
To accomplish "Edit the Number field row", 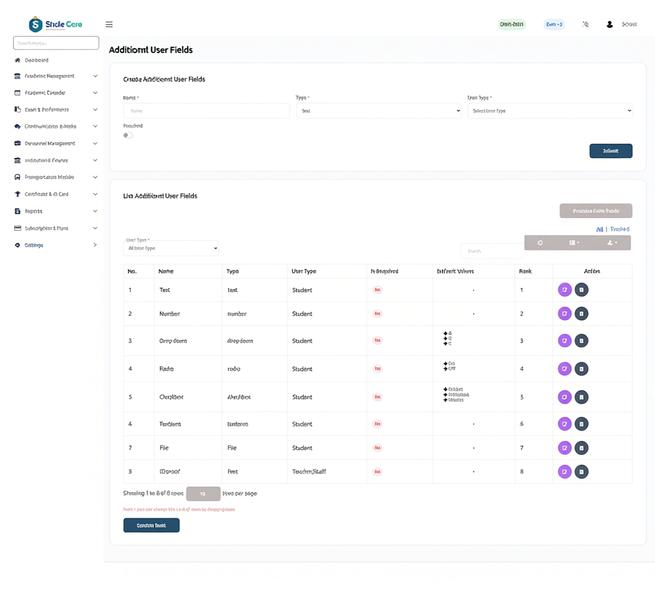I will pyautogui.click(x=564, y=314).
